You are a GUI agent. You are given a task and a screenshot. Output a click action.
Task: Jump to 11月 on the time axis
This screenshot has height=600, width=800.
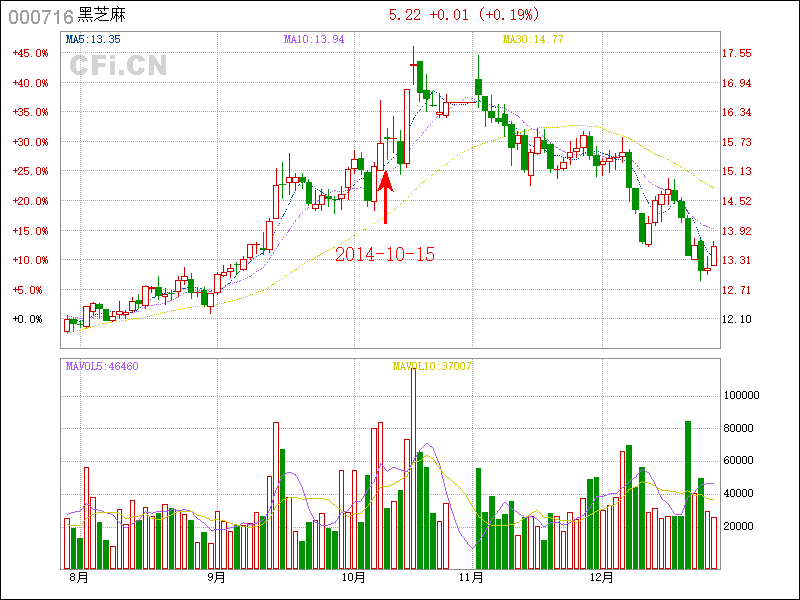coord(471,577)
